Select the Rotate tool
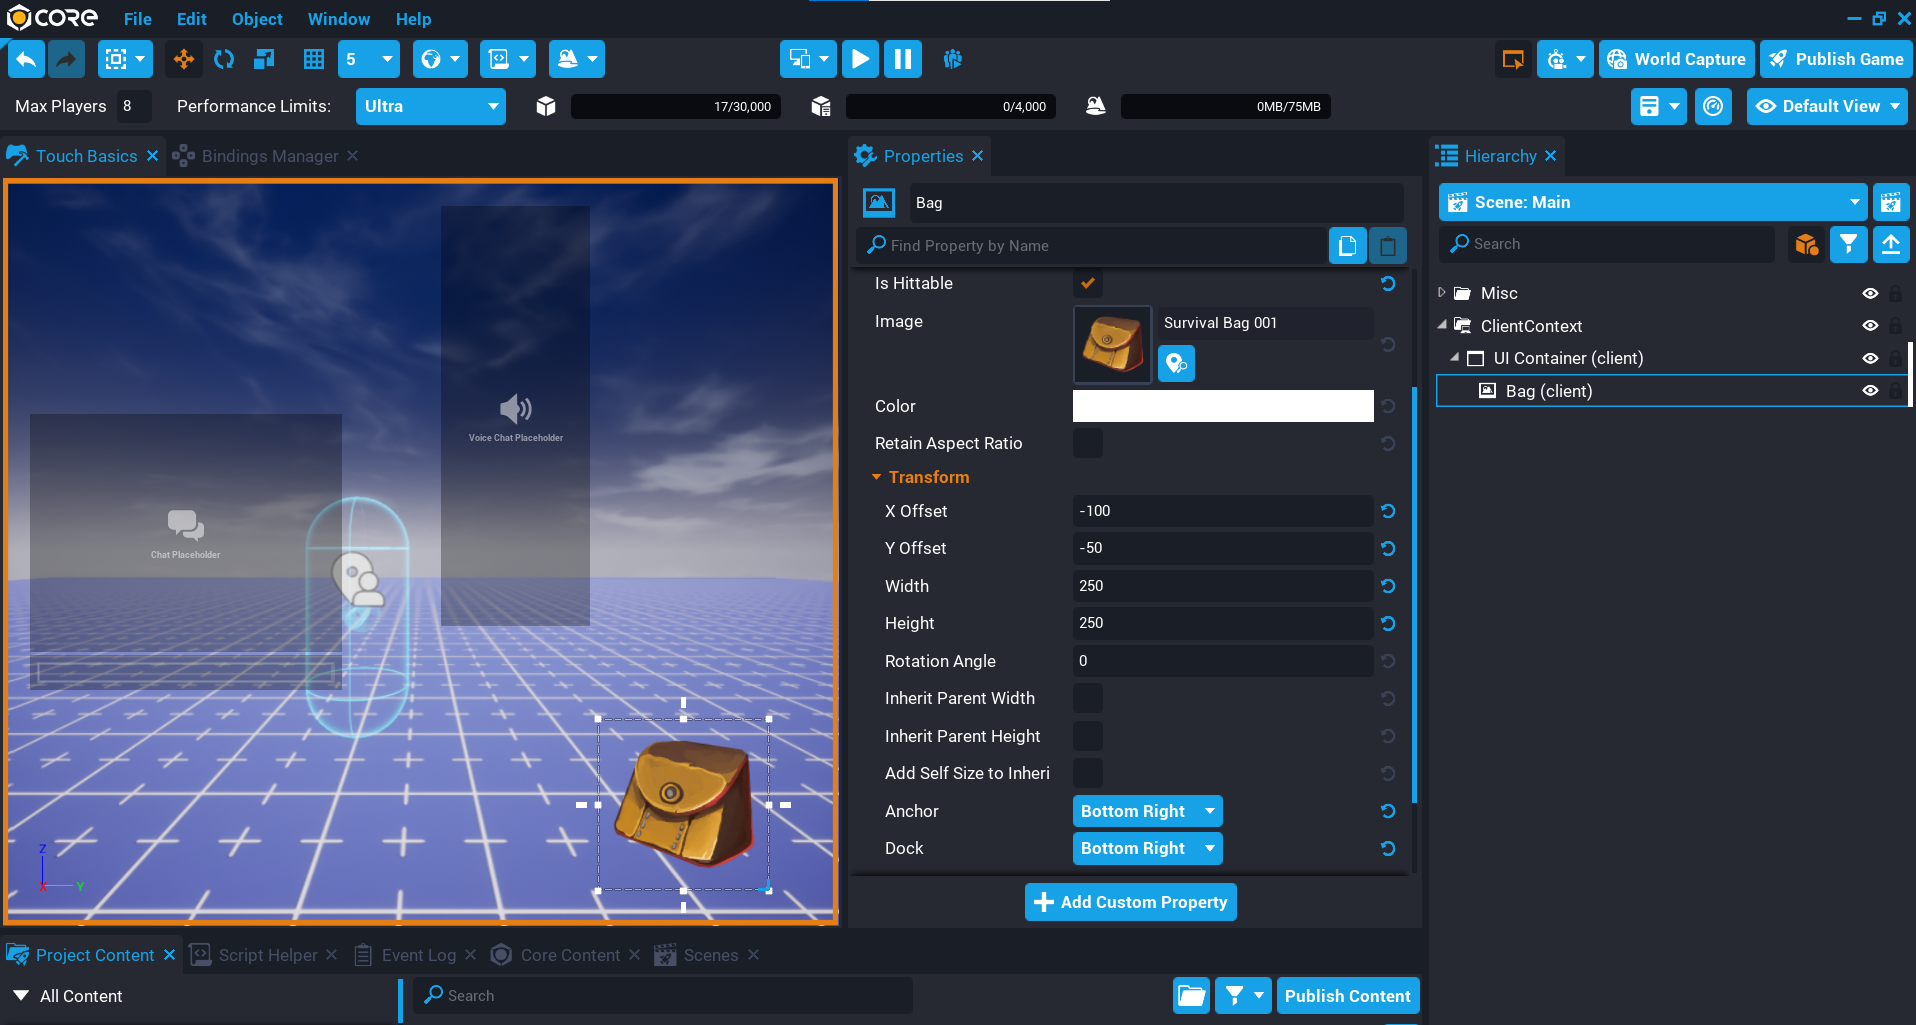 pyautogui.click(x=224, y=60)
